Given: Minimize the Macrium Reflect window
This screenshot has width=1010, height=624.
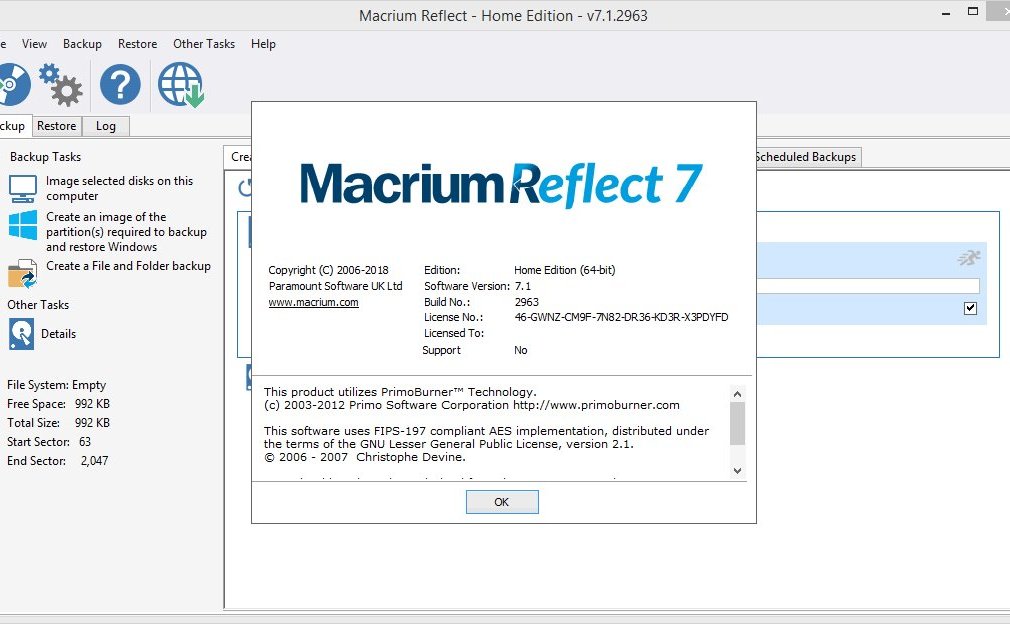Looking at the screenshot, I should click(946, 13).
